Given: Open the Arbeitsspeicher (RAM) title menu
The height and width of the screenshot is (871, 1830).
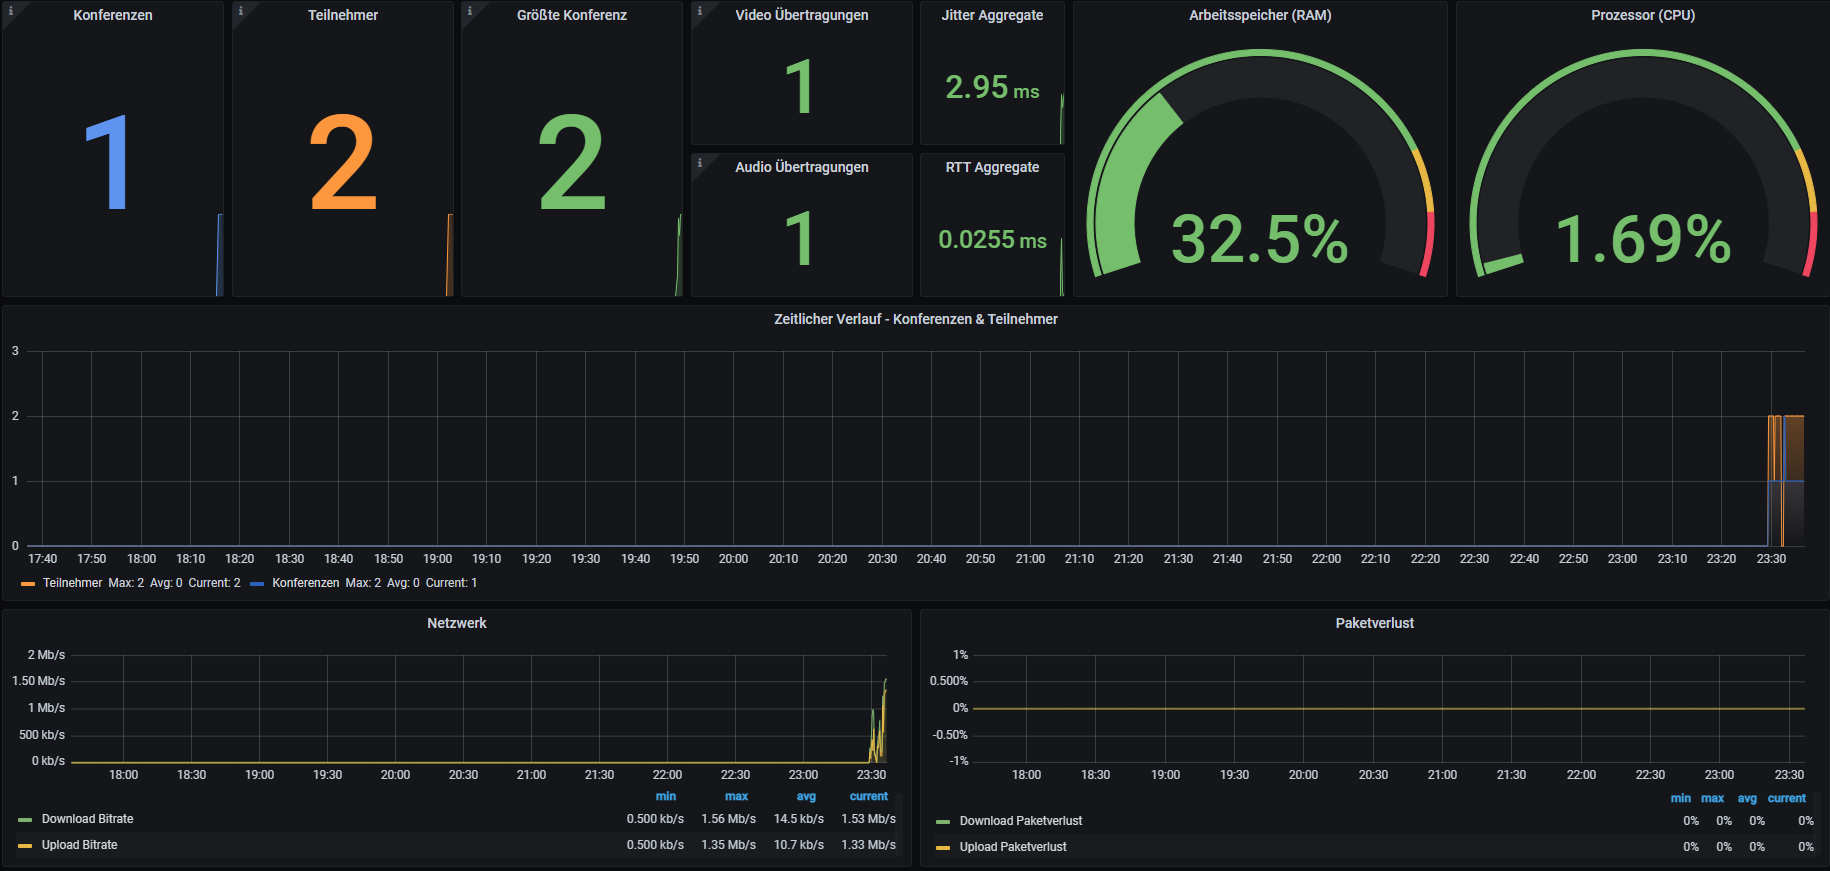Looking at the screenshot, I should click(1260, 15).
